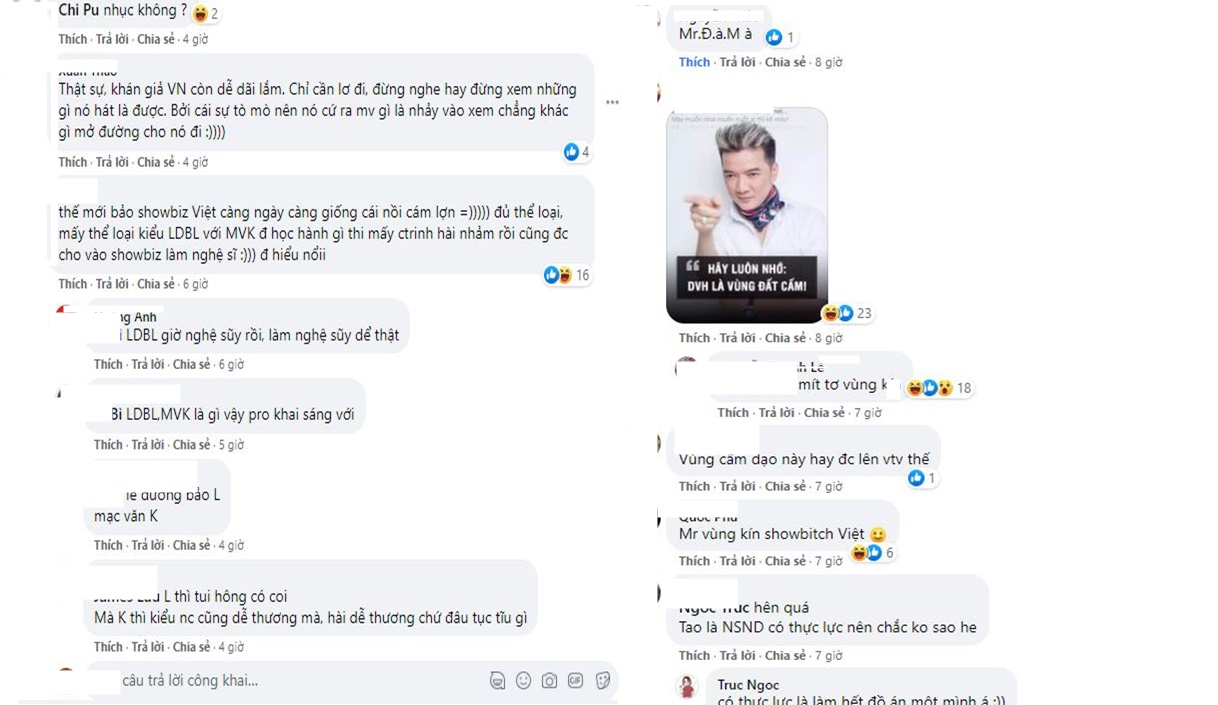1218x705 pixels.
Task: Open reactions on the 'Mr vùng kín' comment
Action: click(x=872, y=553)
